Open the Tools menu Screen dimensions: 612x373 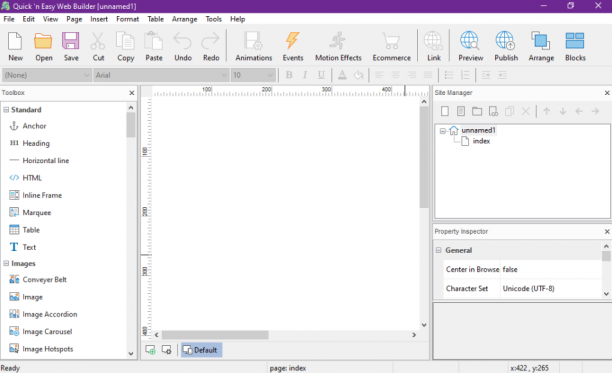coord(213,19)
